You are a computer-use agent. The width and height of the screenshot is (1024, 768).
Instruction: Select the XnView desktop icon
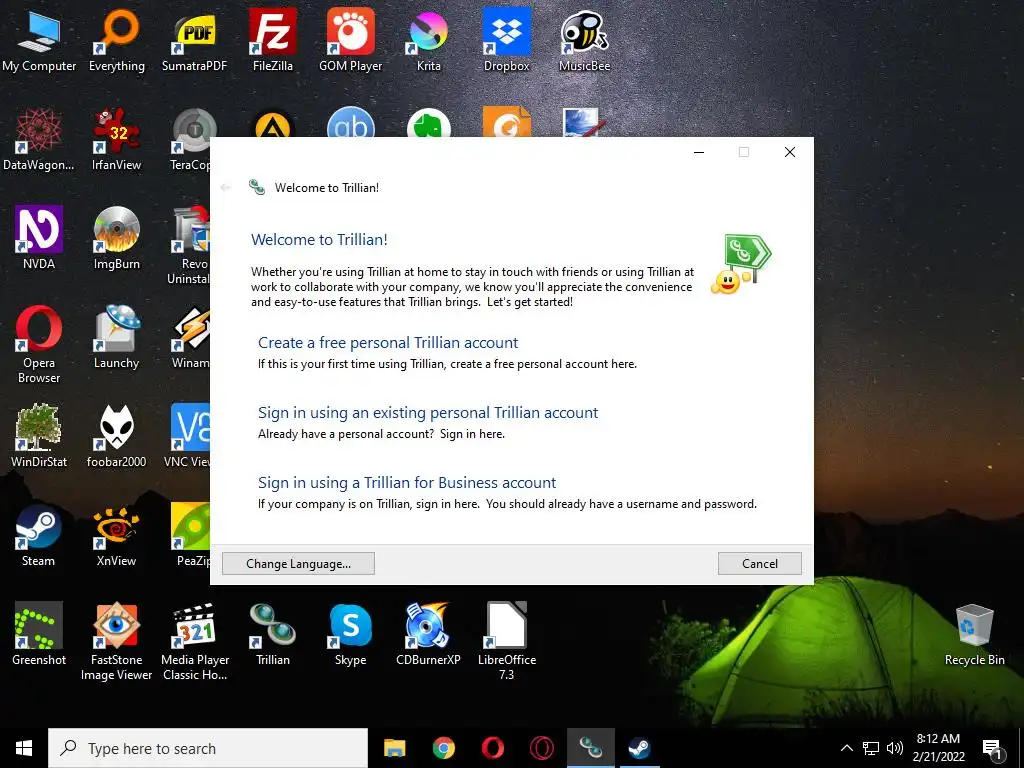[116, 536]
